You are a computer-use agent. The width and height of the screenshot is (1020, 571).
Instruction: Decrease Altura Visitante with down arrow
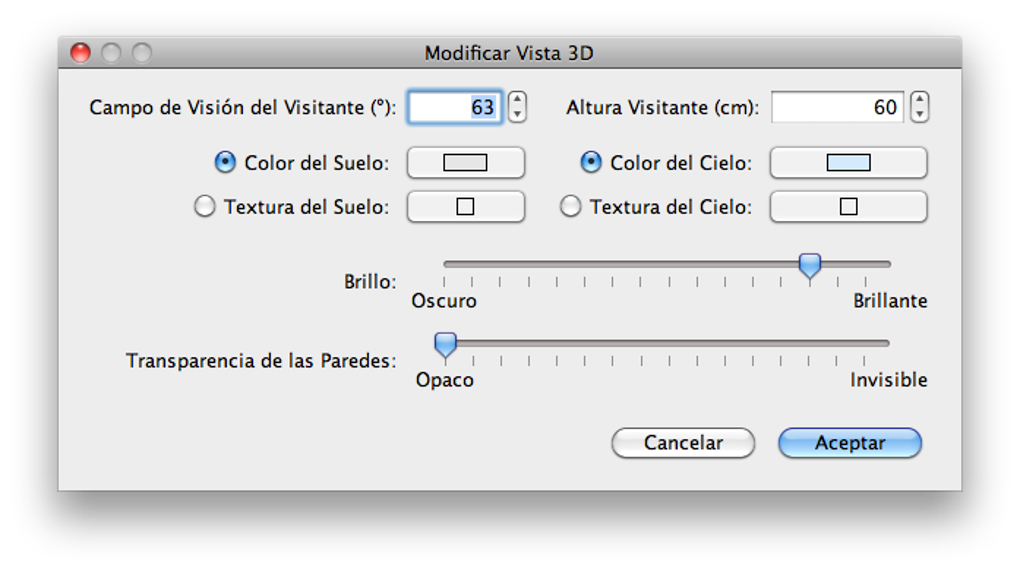(920, 114)
